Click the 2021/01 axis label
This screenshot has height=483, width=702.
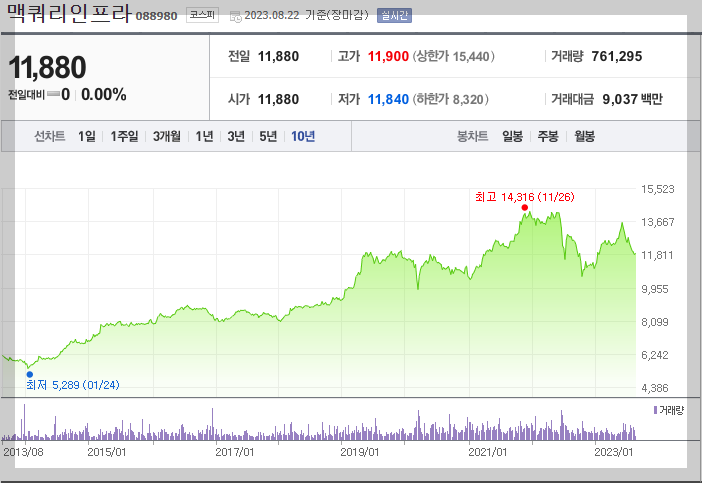click(488, 452)
